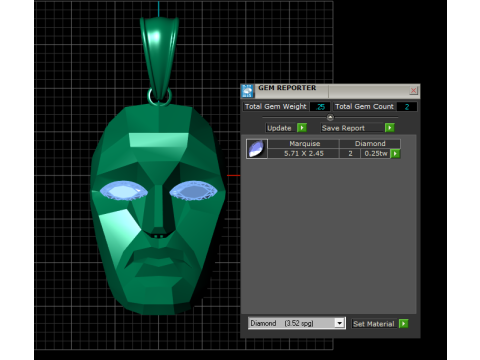Screen dimensions: 480x360
Task: Click green arrow next to Set Material
Action: click(x=403, y=323)
